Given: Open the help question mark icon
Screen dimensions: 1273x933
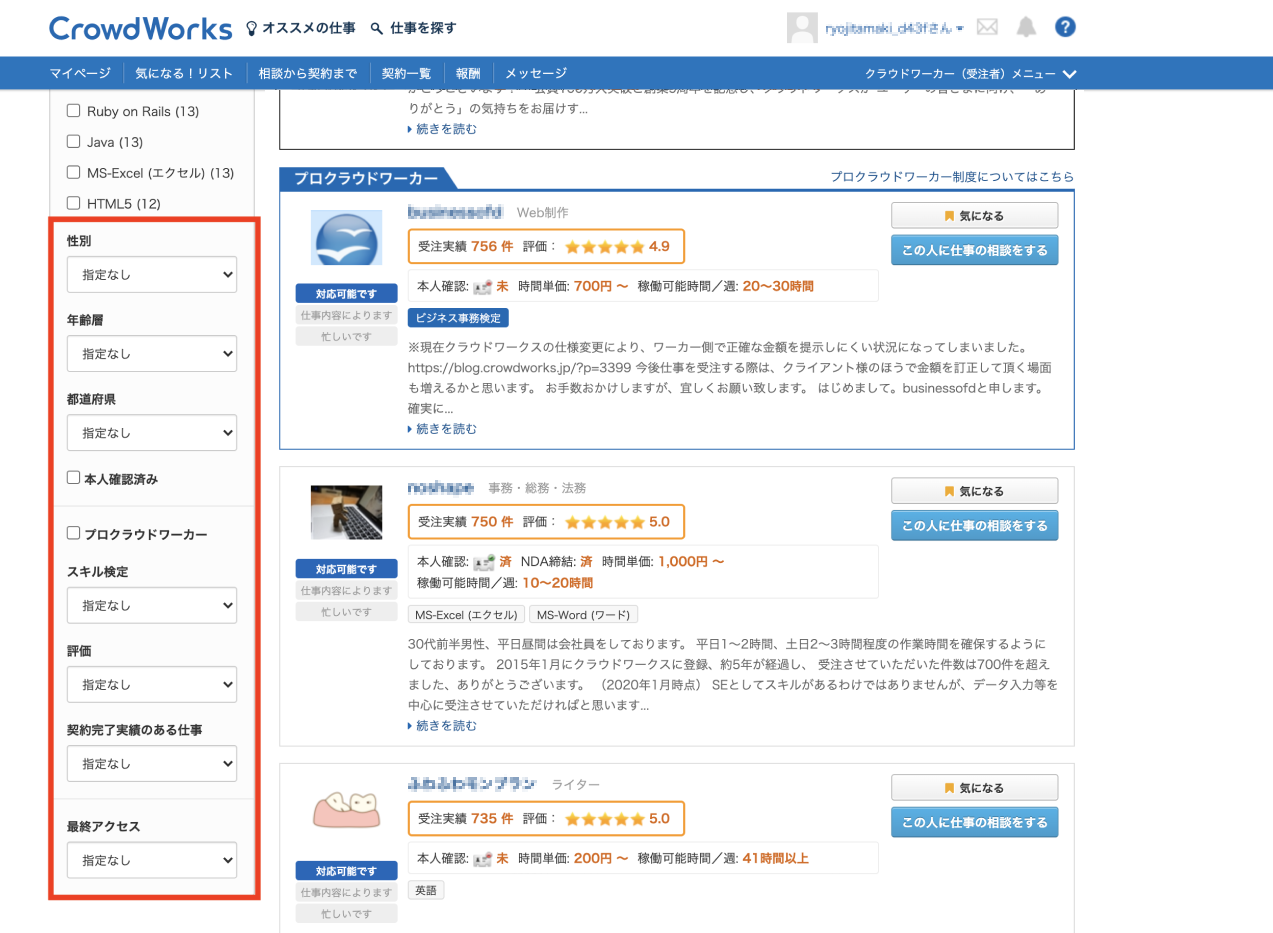Looking at the screenshot, I should click(1065, 27).
